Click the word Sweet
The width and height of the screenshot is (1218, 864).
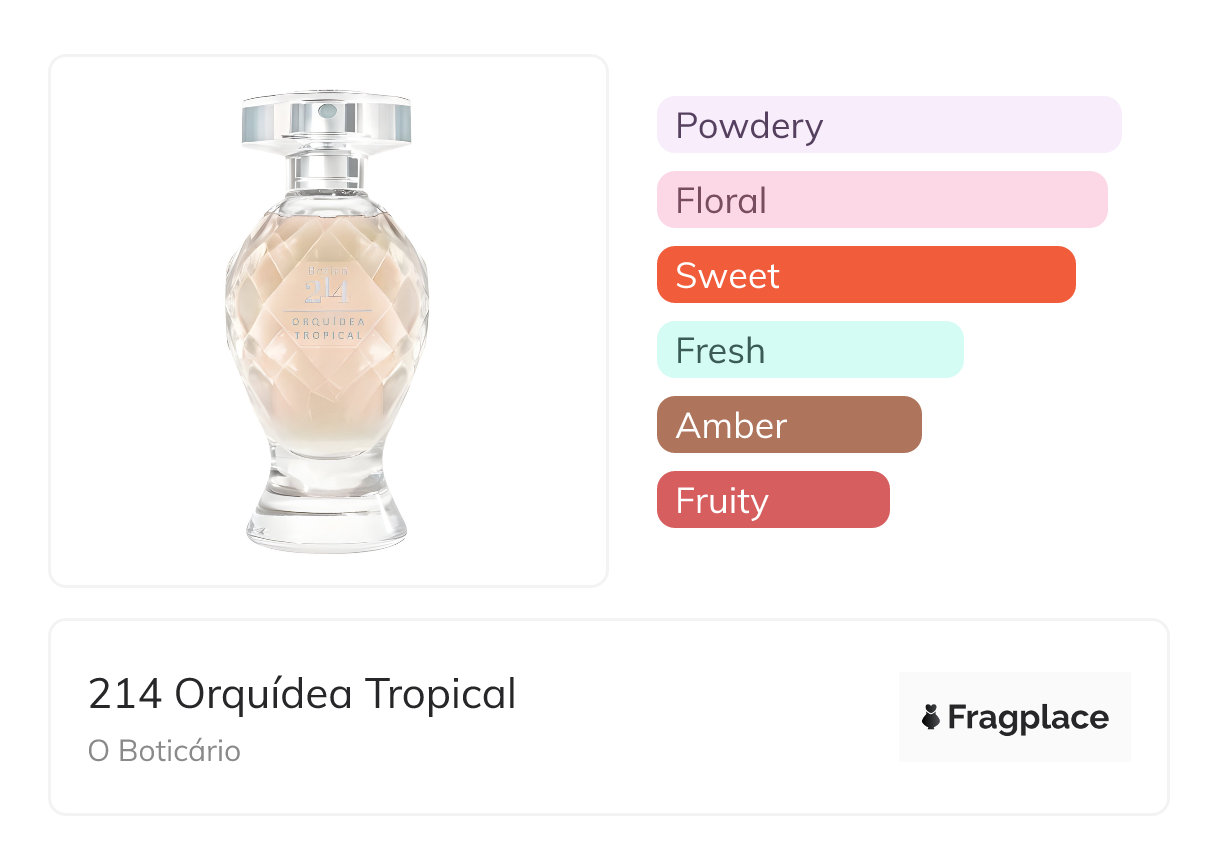click(x=727, y=276)
